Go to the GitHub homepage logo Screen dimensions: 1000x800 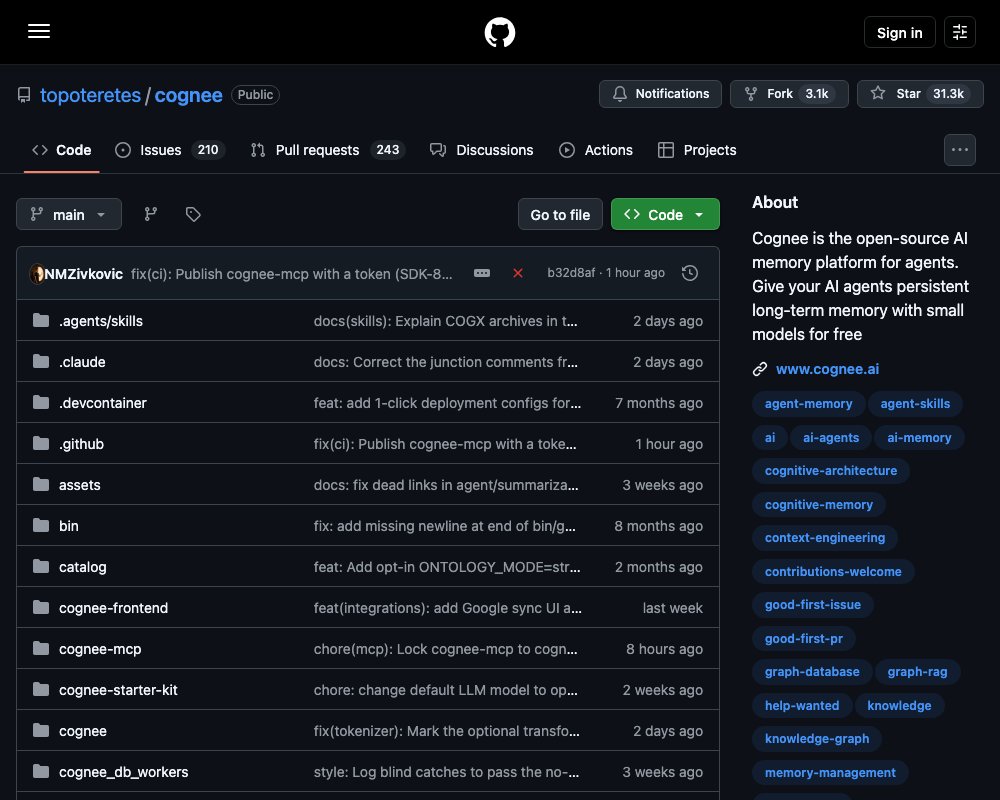(499, 32)
